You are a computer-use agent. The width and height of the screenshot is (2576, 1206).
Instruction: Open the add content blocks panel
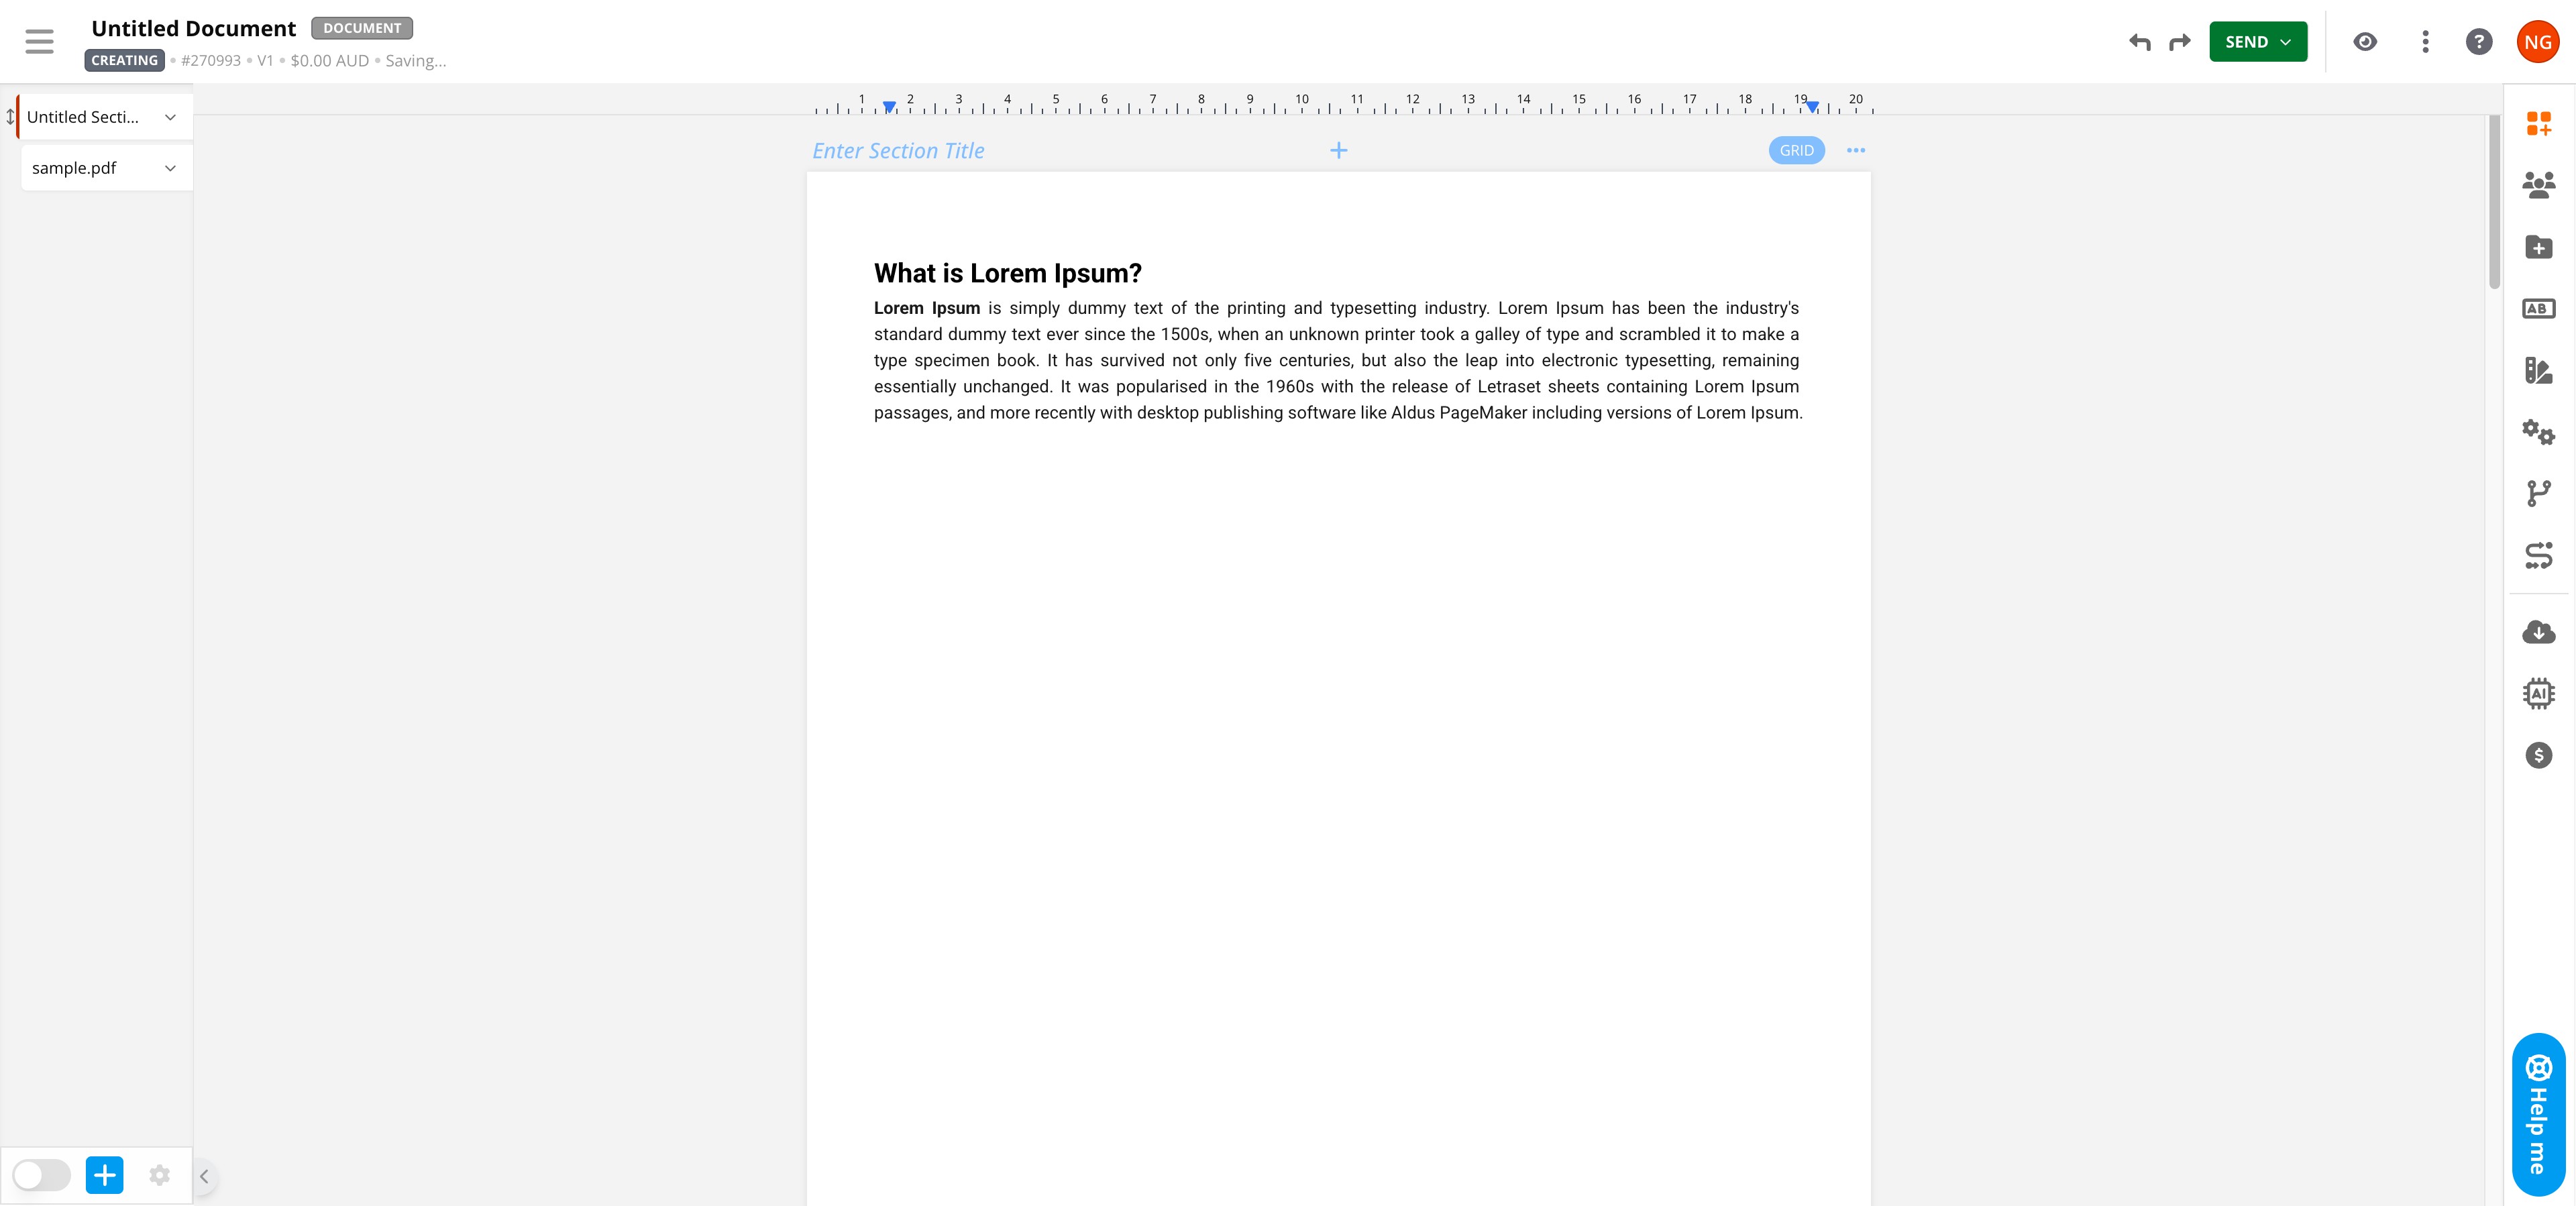tap(2538, 124)
